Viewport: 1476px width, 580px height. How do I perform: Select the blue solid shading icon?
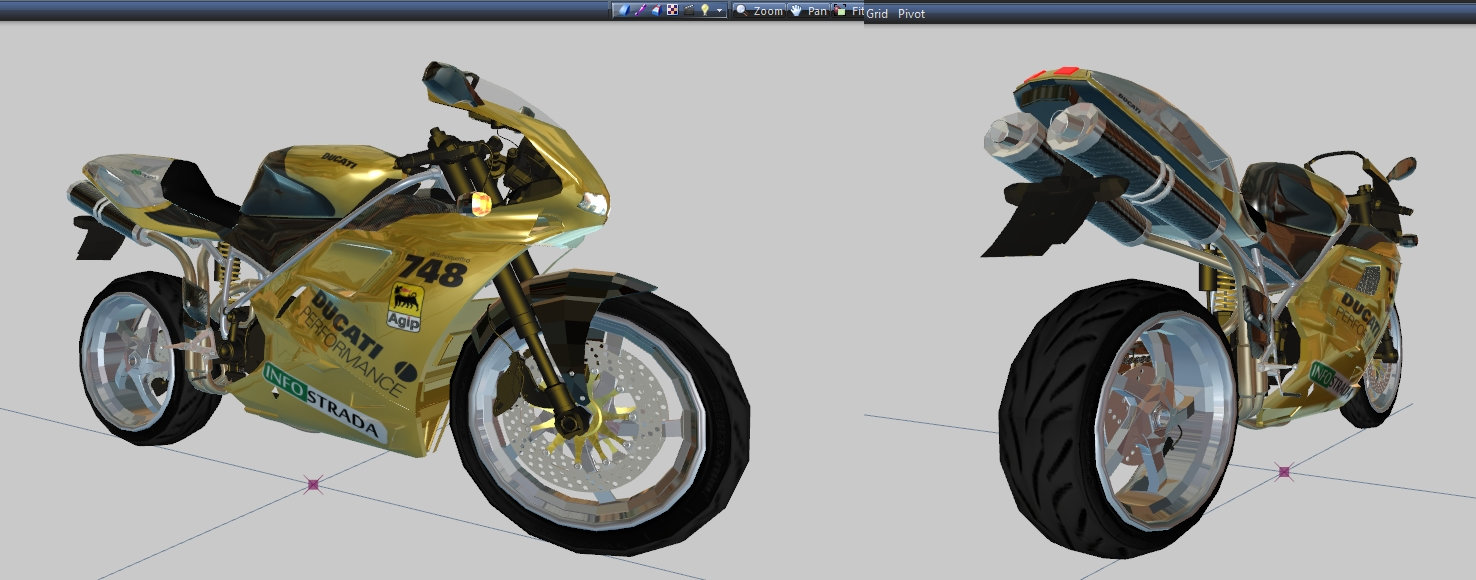[624, 10]
